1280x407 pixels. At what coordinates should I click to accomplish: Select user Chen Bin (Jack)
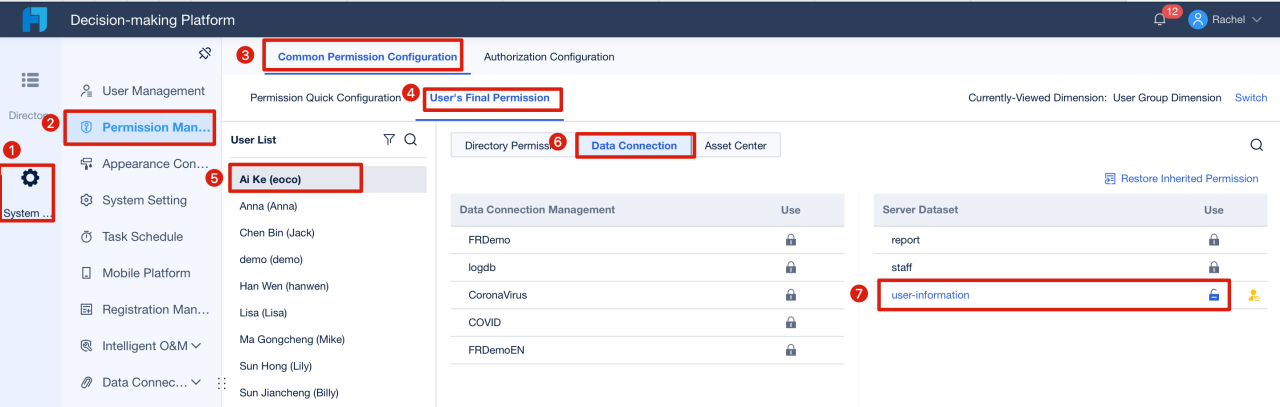coord(327,232)
